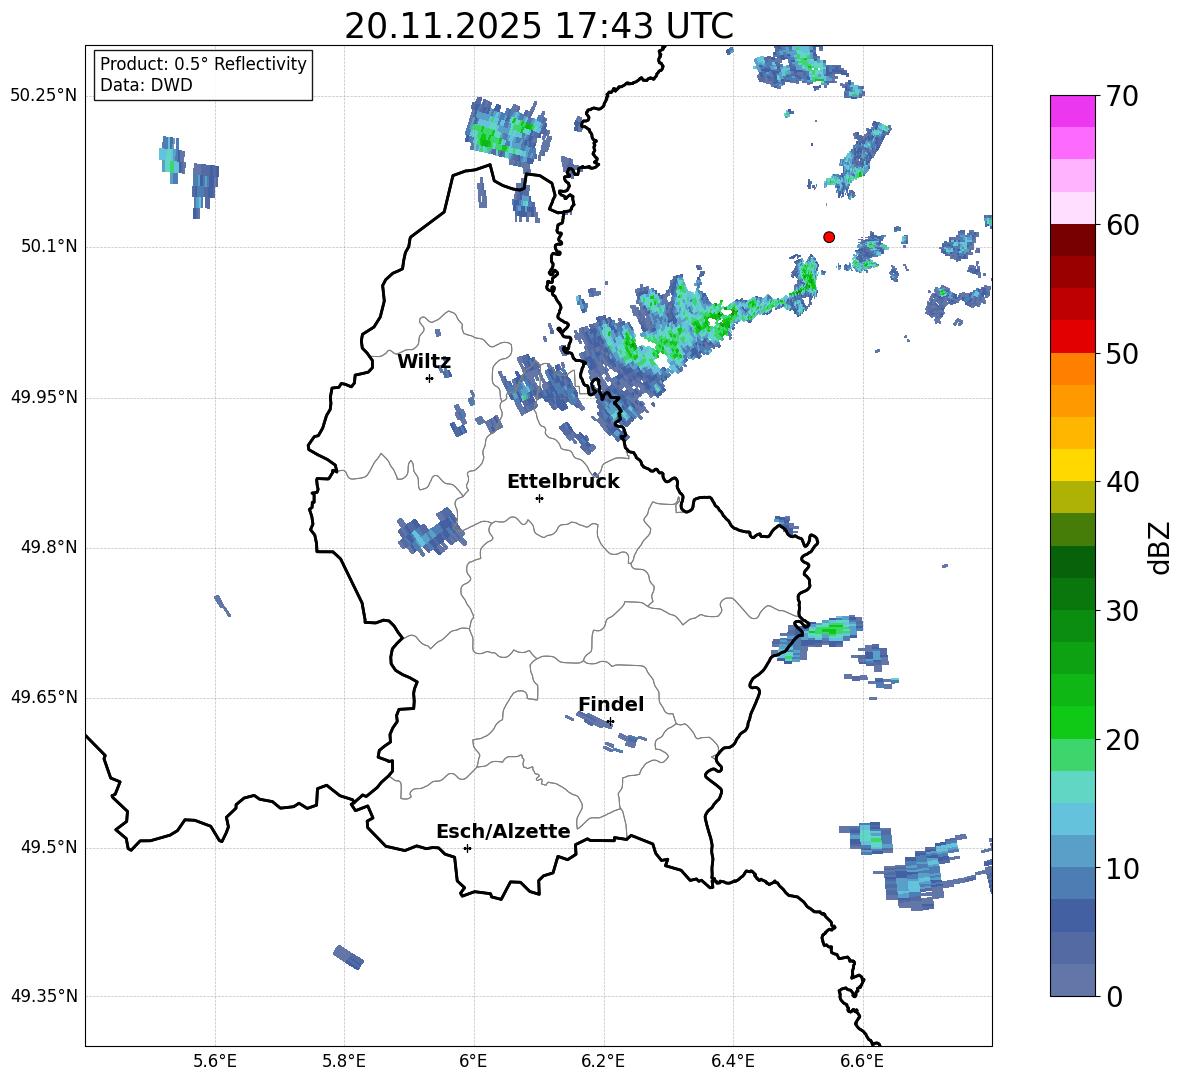Click the 50 tick on colorbar
The image size is (1184, 1081).
click(1122, 354)
